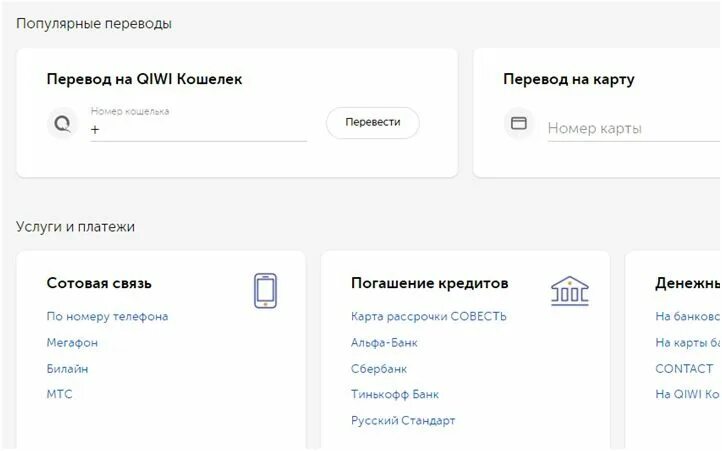Click the Перевод на карту heading
722x451 pixels.
tap(569, 79)
